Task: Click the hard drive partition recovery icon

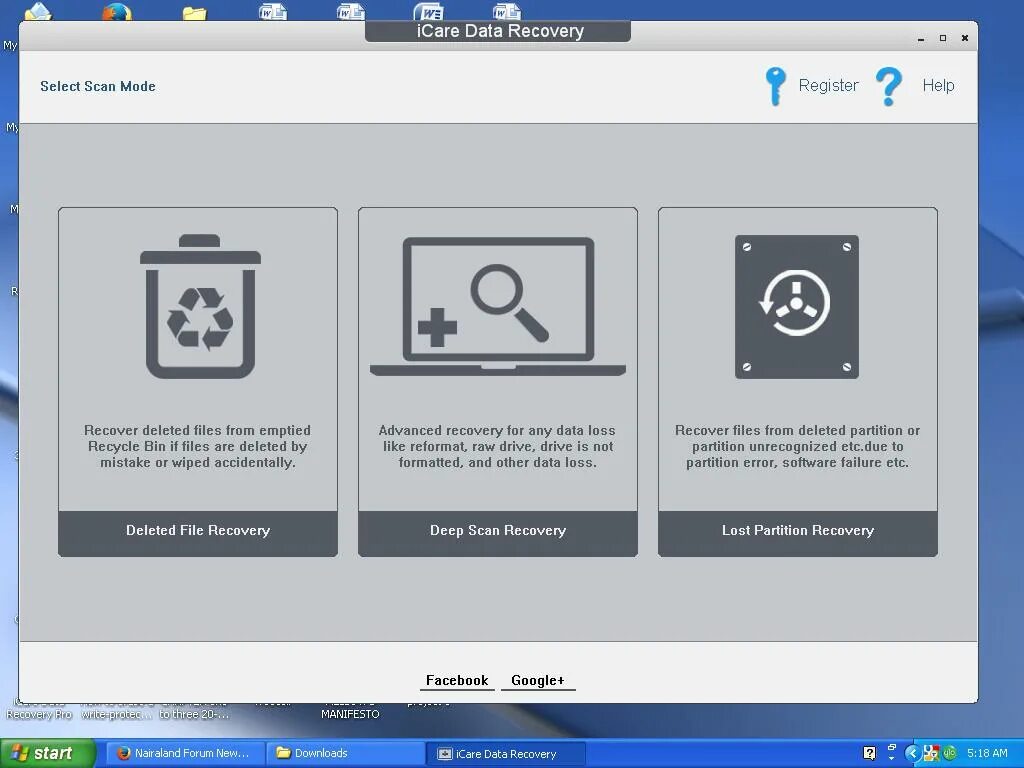Action: [797, 306]
